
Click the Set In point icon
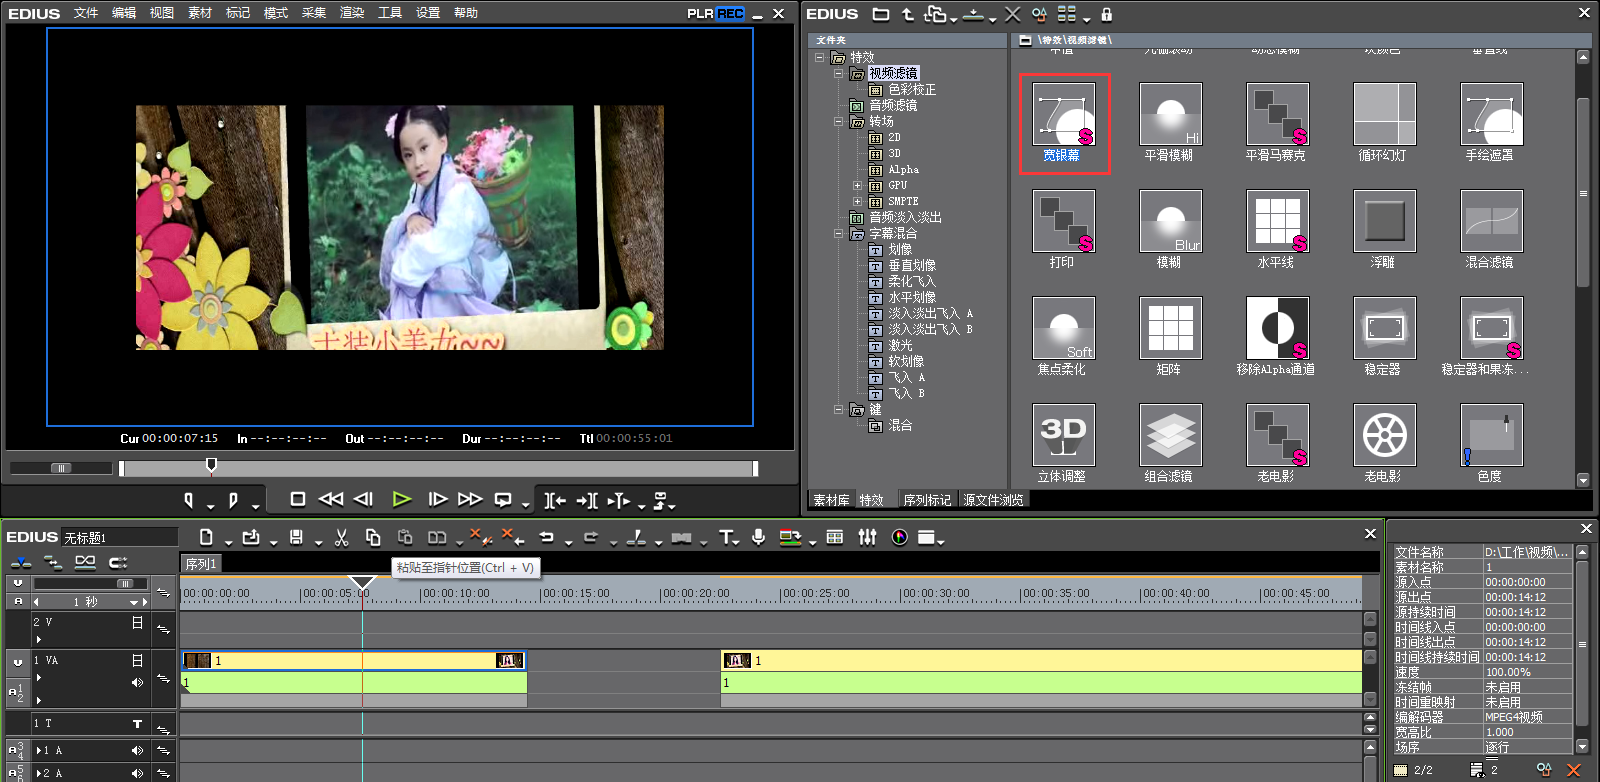tap(188, 499)
